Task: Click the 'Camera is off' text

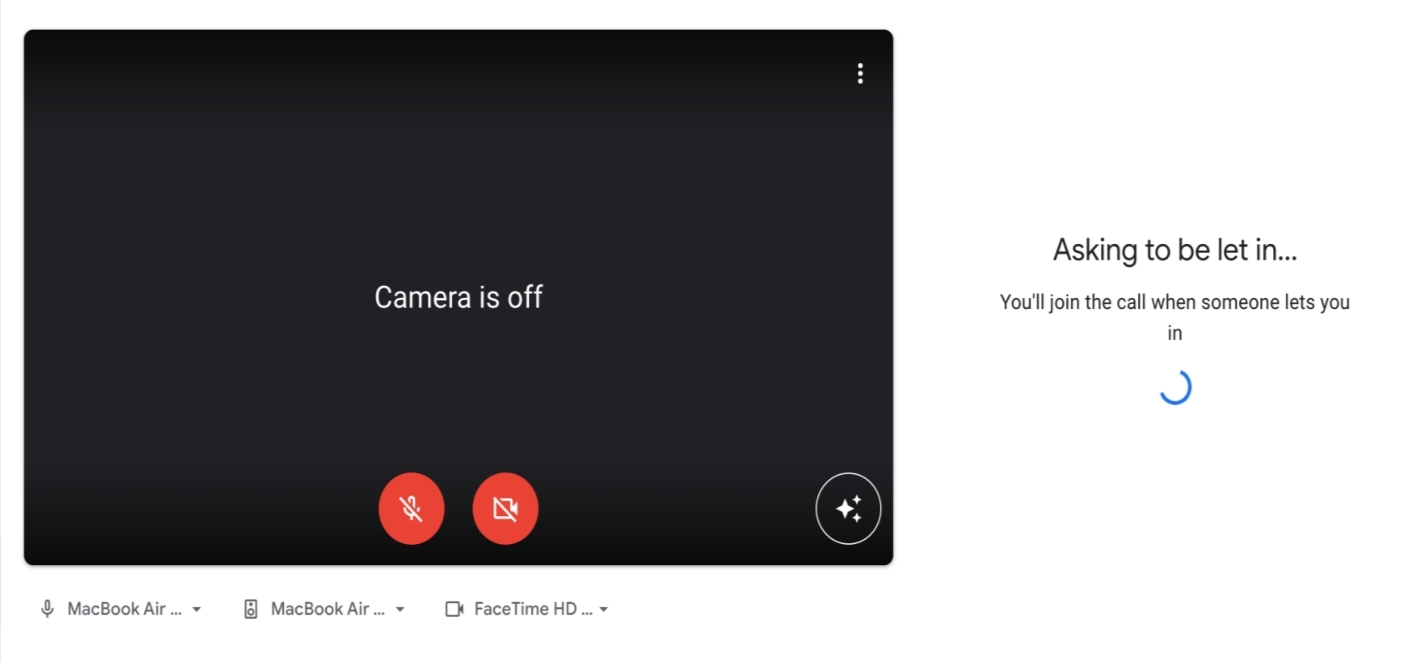Action: (458, 297)
